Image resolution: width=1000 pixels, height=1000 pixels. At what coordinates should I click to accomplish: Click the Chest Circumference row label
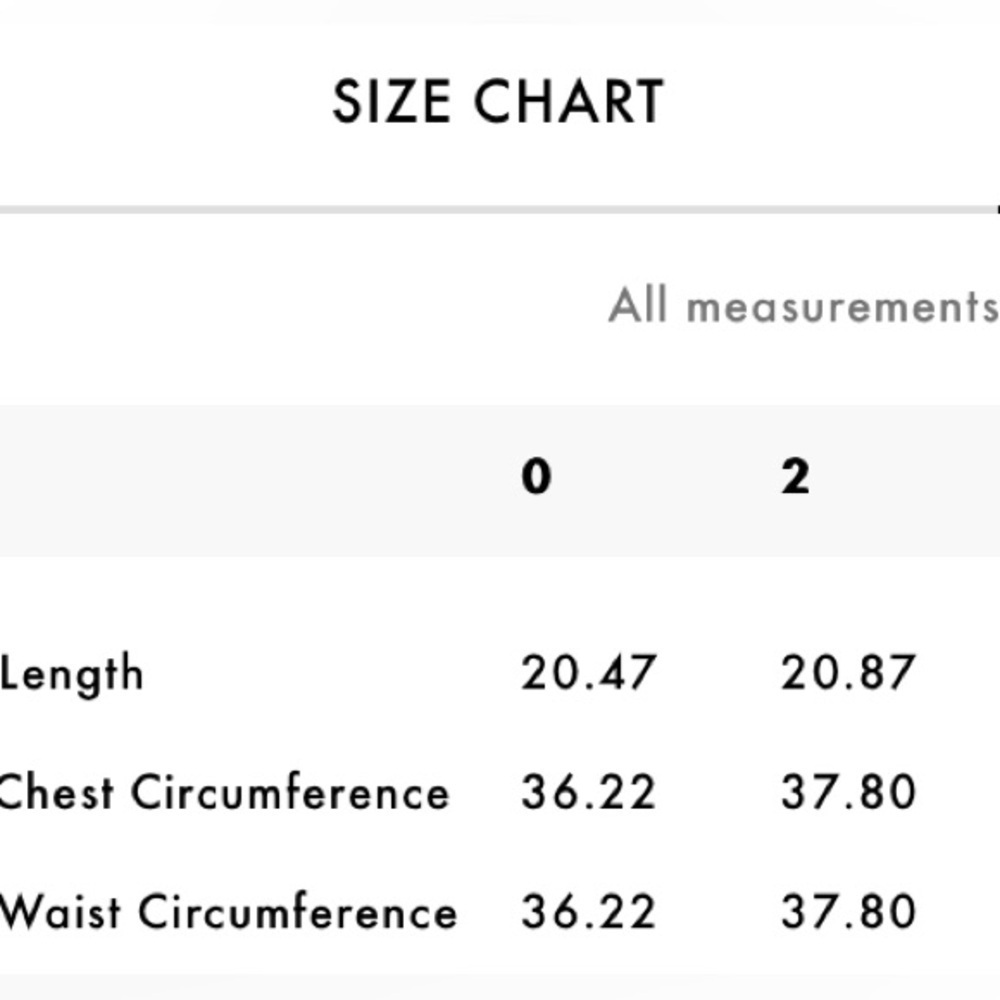pyautogui.click(x=224, y=791)
